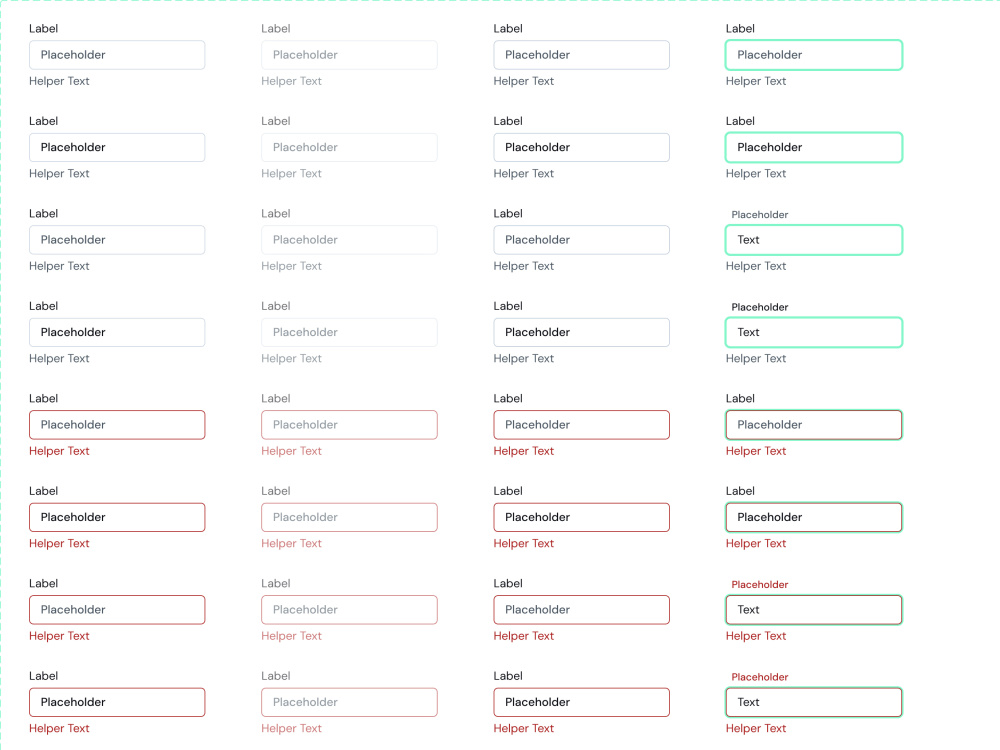The width and height of the screenshot is (1000, 750).
Task: Click the third column's bottom red-bordered input
Action: [x=581, y=702]
